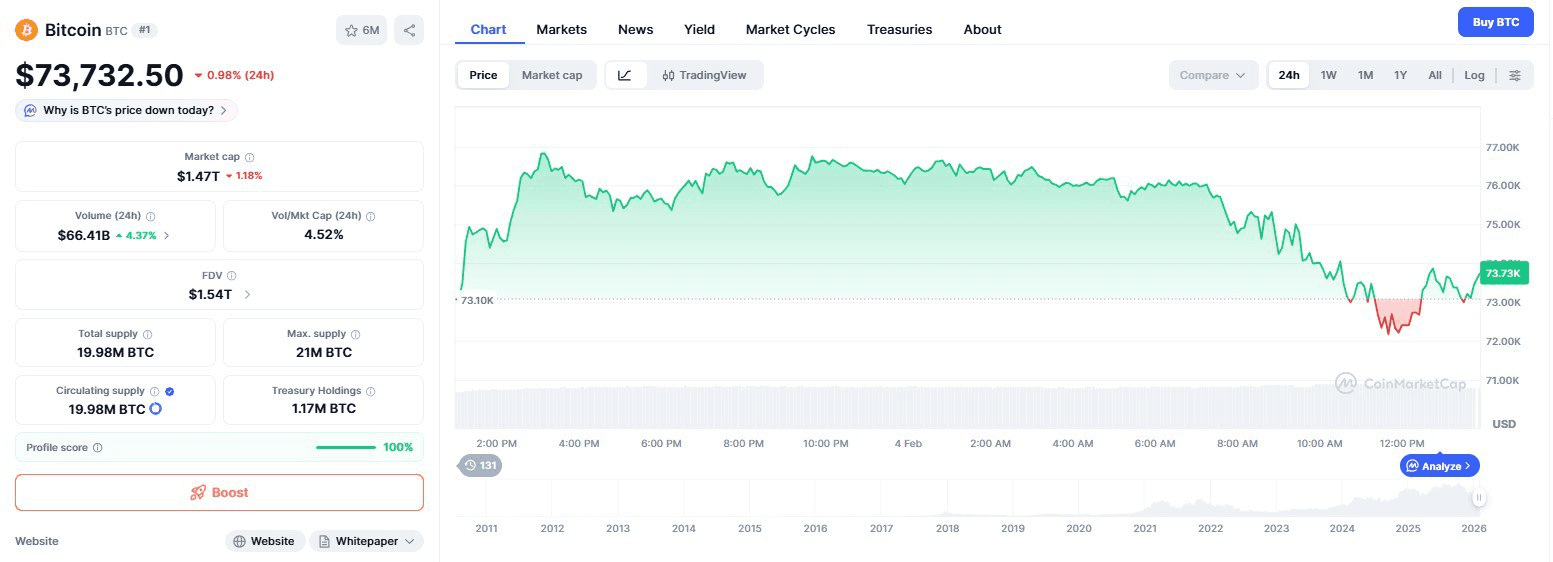
Task: Open the Compare dropdown
Action: tap(1213, 75)
